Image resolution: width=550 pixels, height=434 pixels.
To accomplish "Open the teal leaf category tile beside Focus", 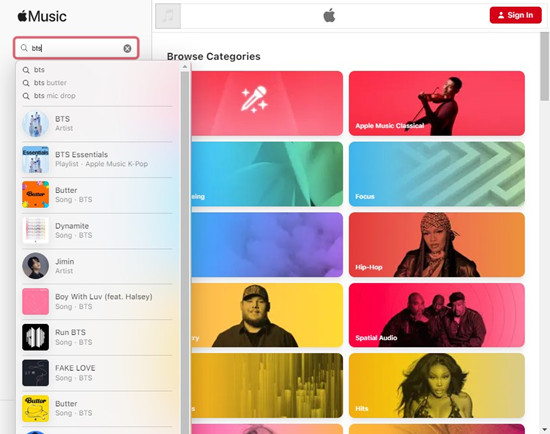I will click(267, 174).
